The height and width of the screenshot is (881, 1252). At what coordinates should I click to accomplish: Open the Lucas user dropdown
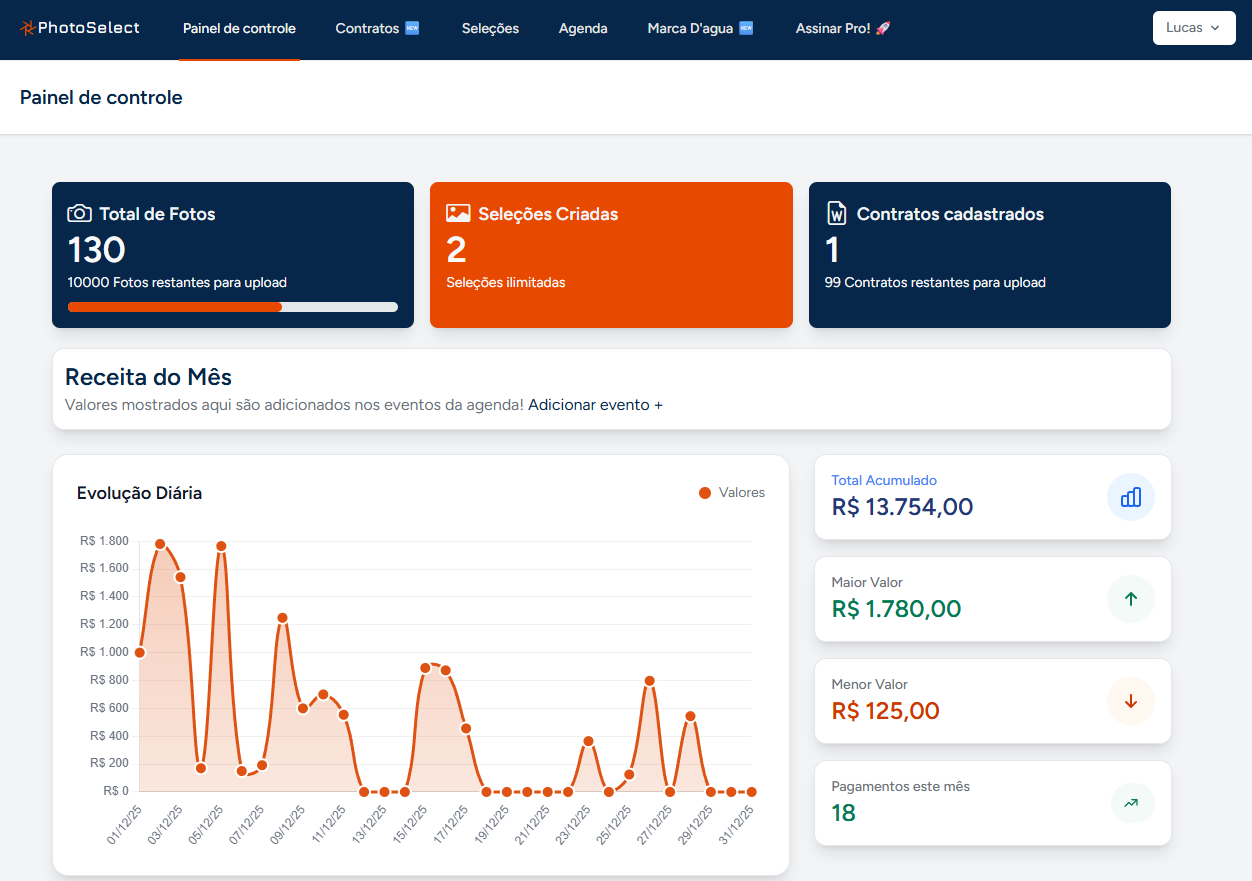(x=1193, y=28)
